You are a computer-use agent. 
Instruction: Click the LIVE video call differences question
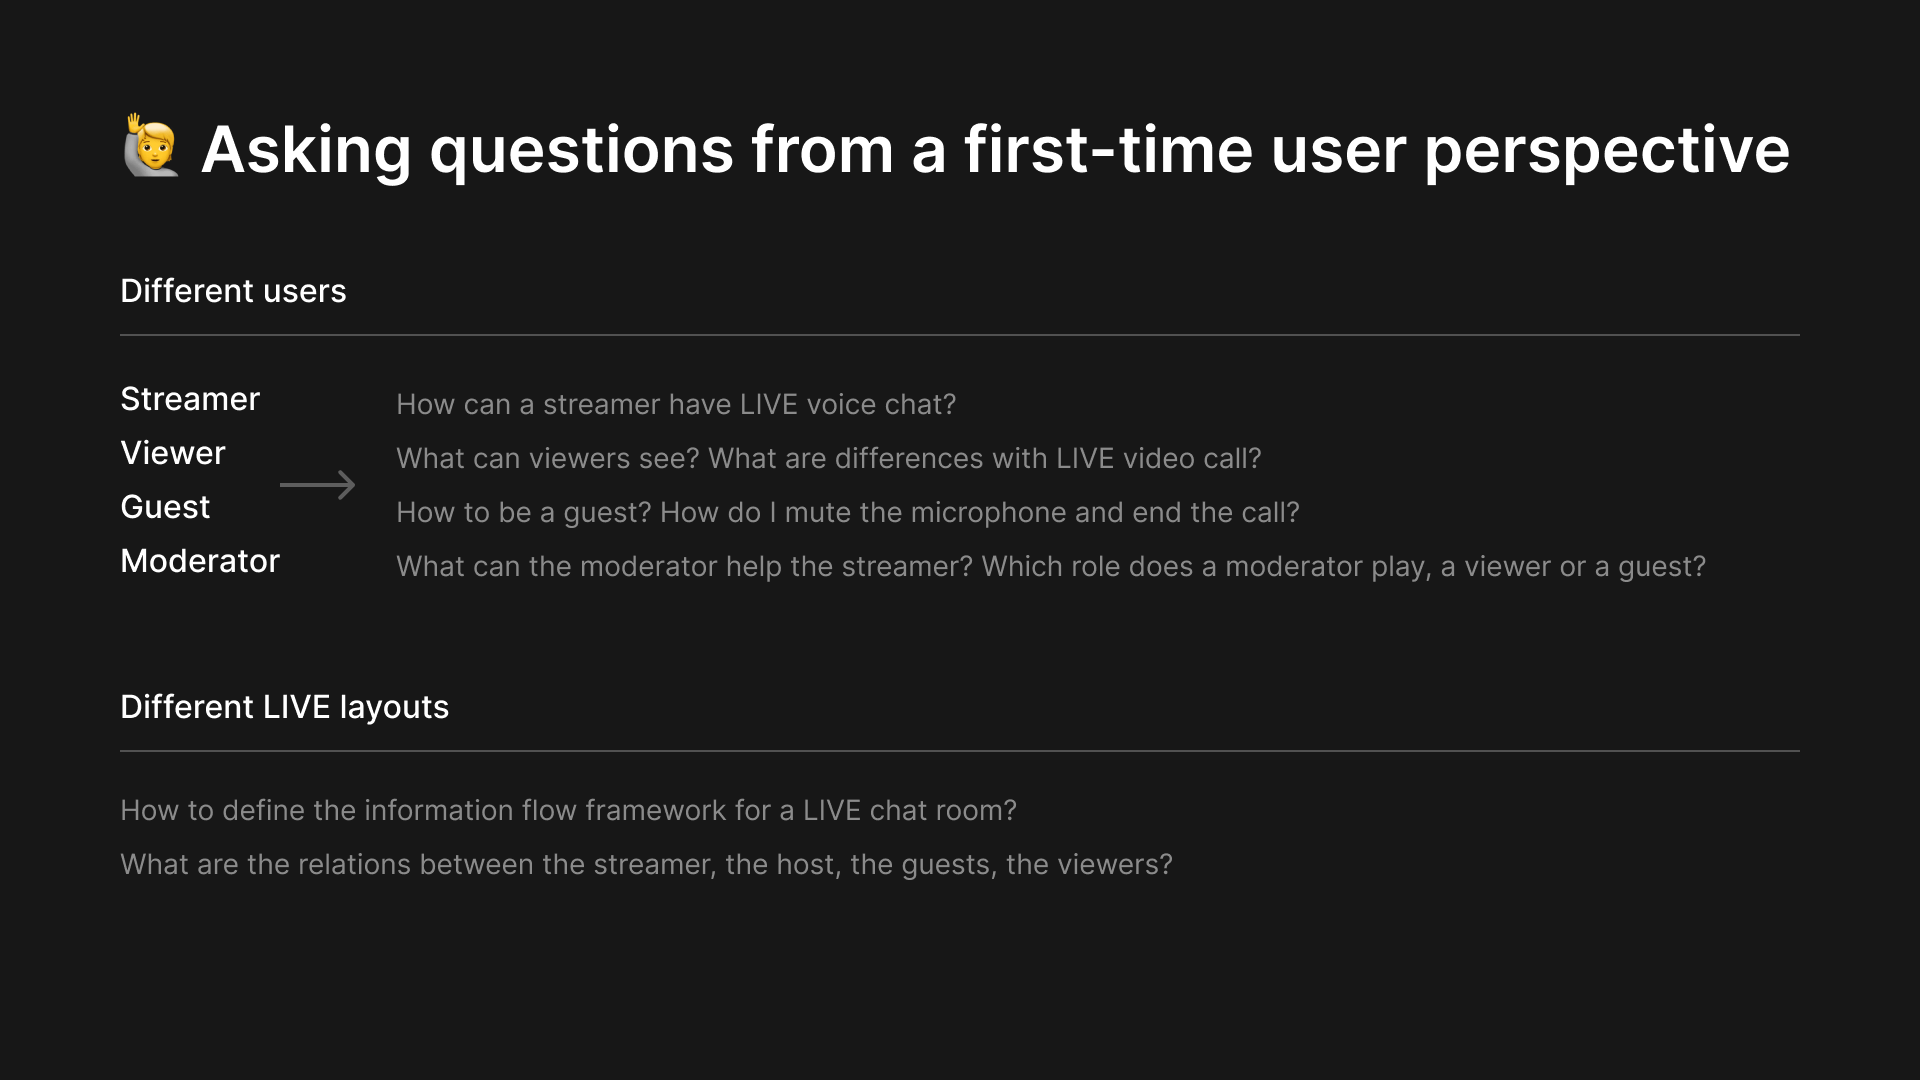(x=985, y=458)
